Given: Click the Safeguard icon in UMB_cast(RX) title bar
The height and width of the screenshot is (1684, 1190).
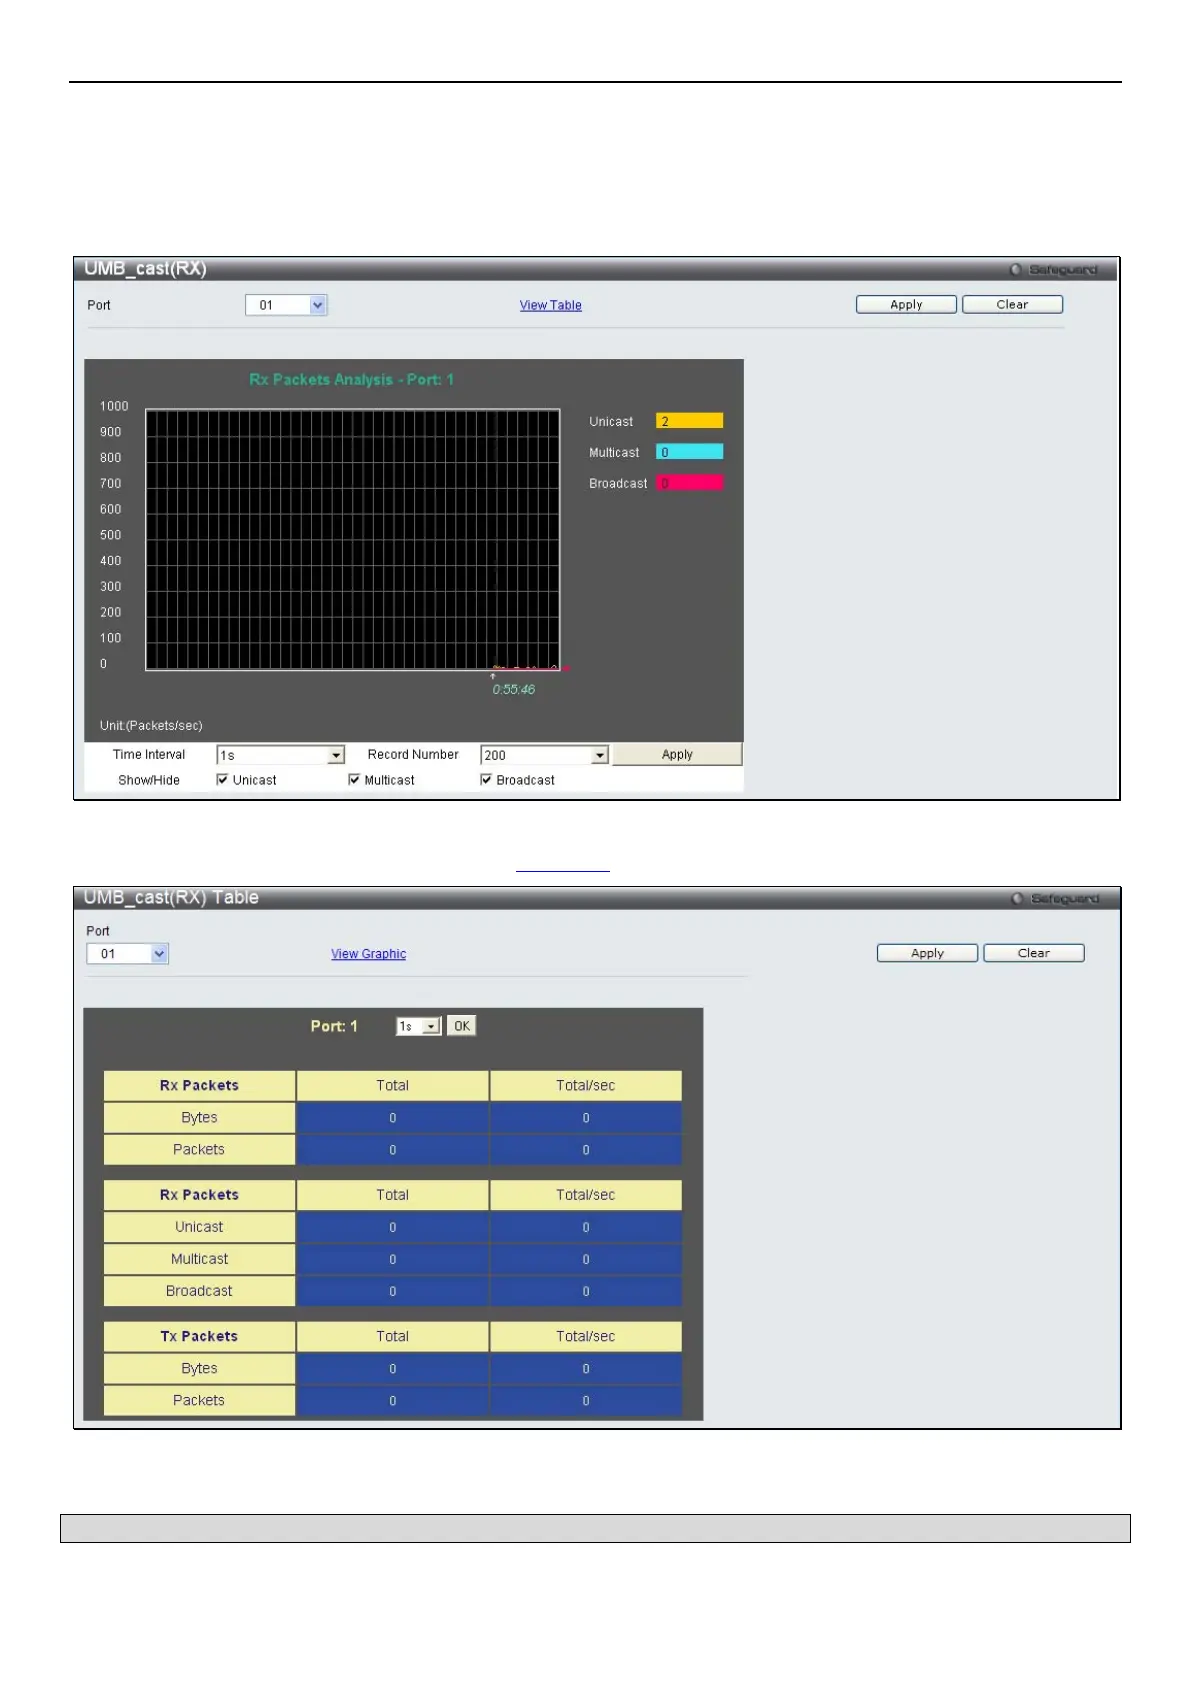Looking at the screenshot, I should click(x=1016, y=270).
